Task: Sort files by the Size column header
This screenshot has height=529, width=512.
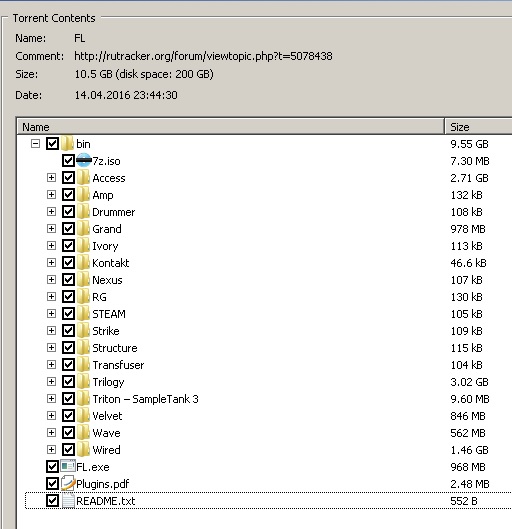Action: 479,127
